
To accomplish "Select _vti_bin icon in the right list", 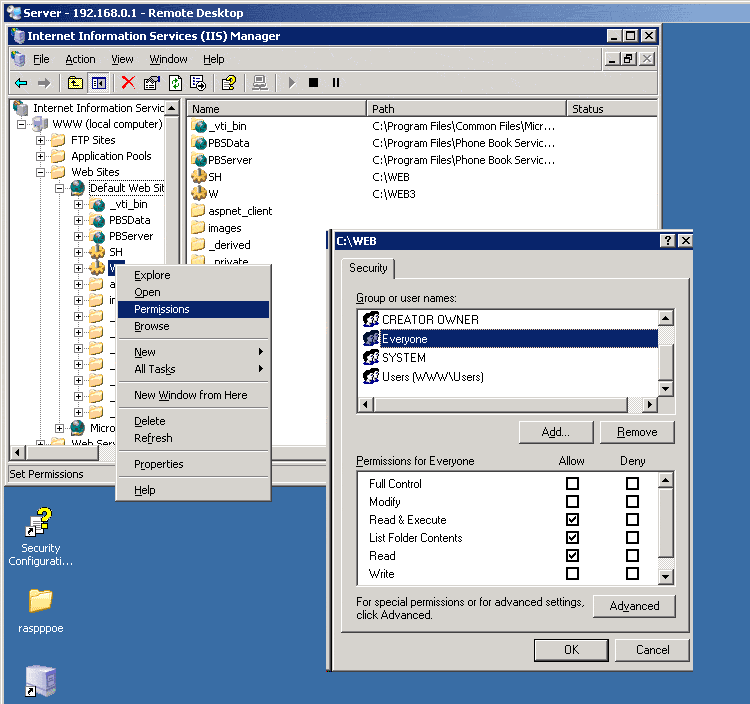I will (x=199, y=126).
